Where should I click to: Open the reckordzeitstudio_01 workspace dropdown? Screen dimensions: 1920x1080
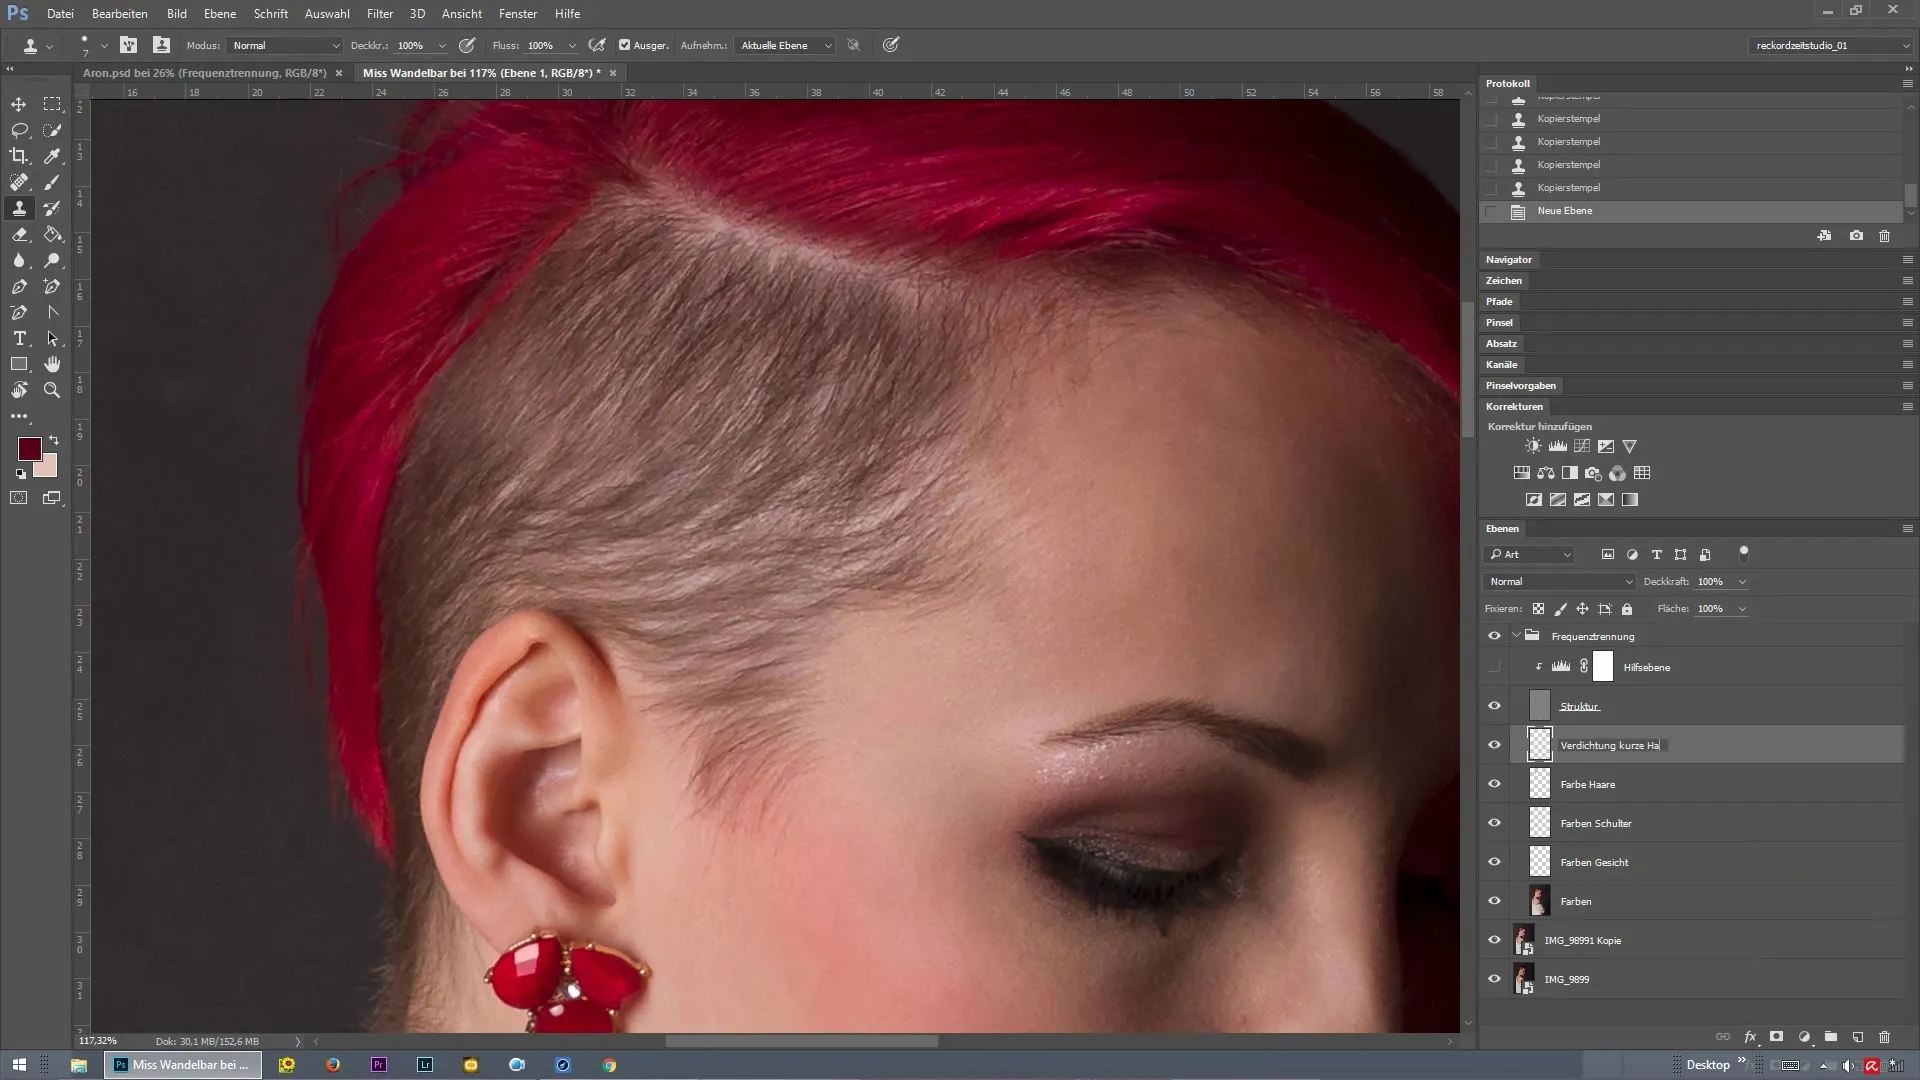coord(1831,45)
